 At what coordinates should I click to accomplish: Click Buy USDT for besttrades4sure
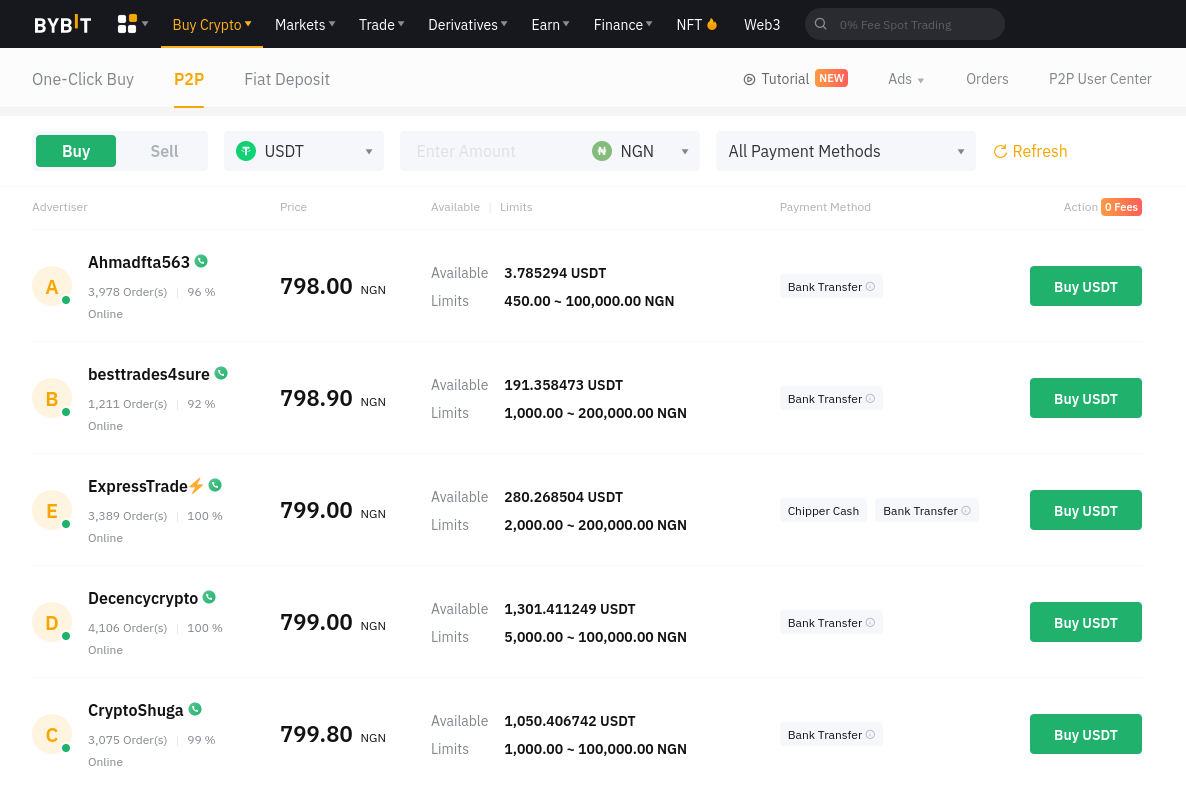[1085, 399]
